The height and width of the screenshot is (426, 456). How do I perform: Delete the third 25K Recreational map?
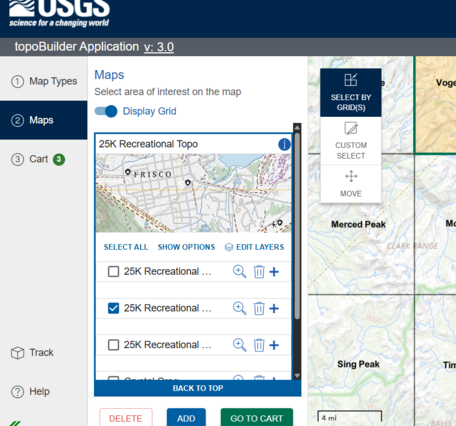coord(259,345)
